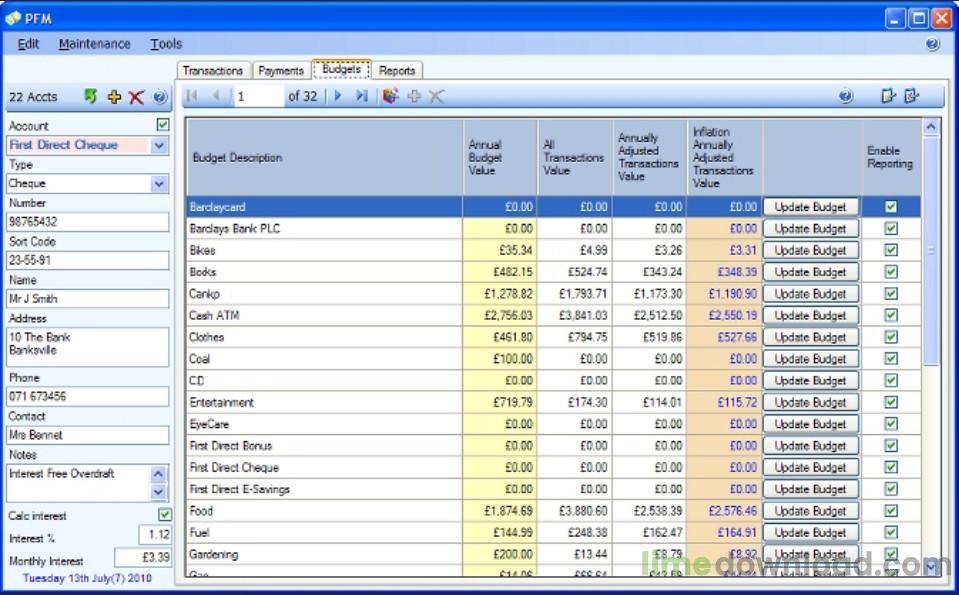Toggle the Calc interest checkbox

click(x=165, y=515)
